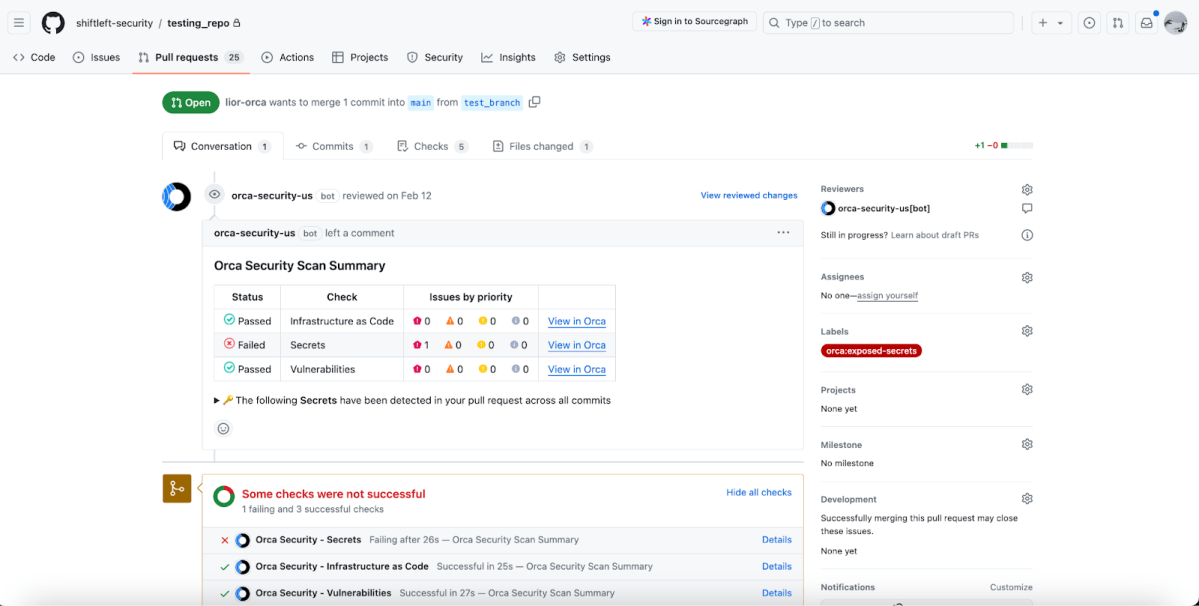
Task: Click the red X on failing Secrets check
Action: [224, 540]
